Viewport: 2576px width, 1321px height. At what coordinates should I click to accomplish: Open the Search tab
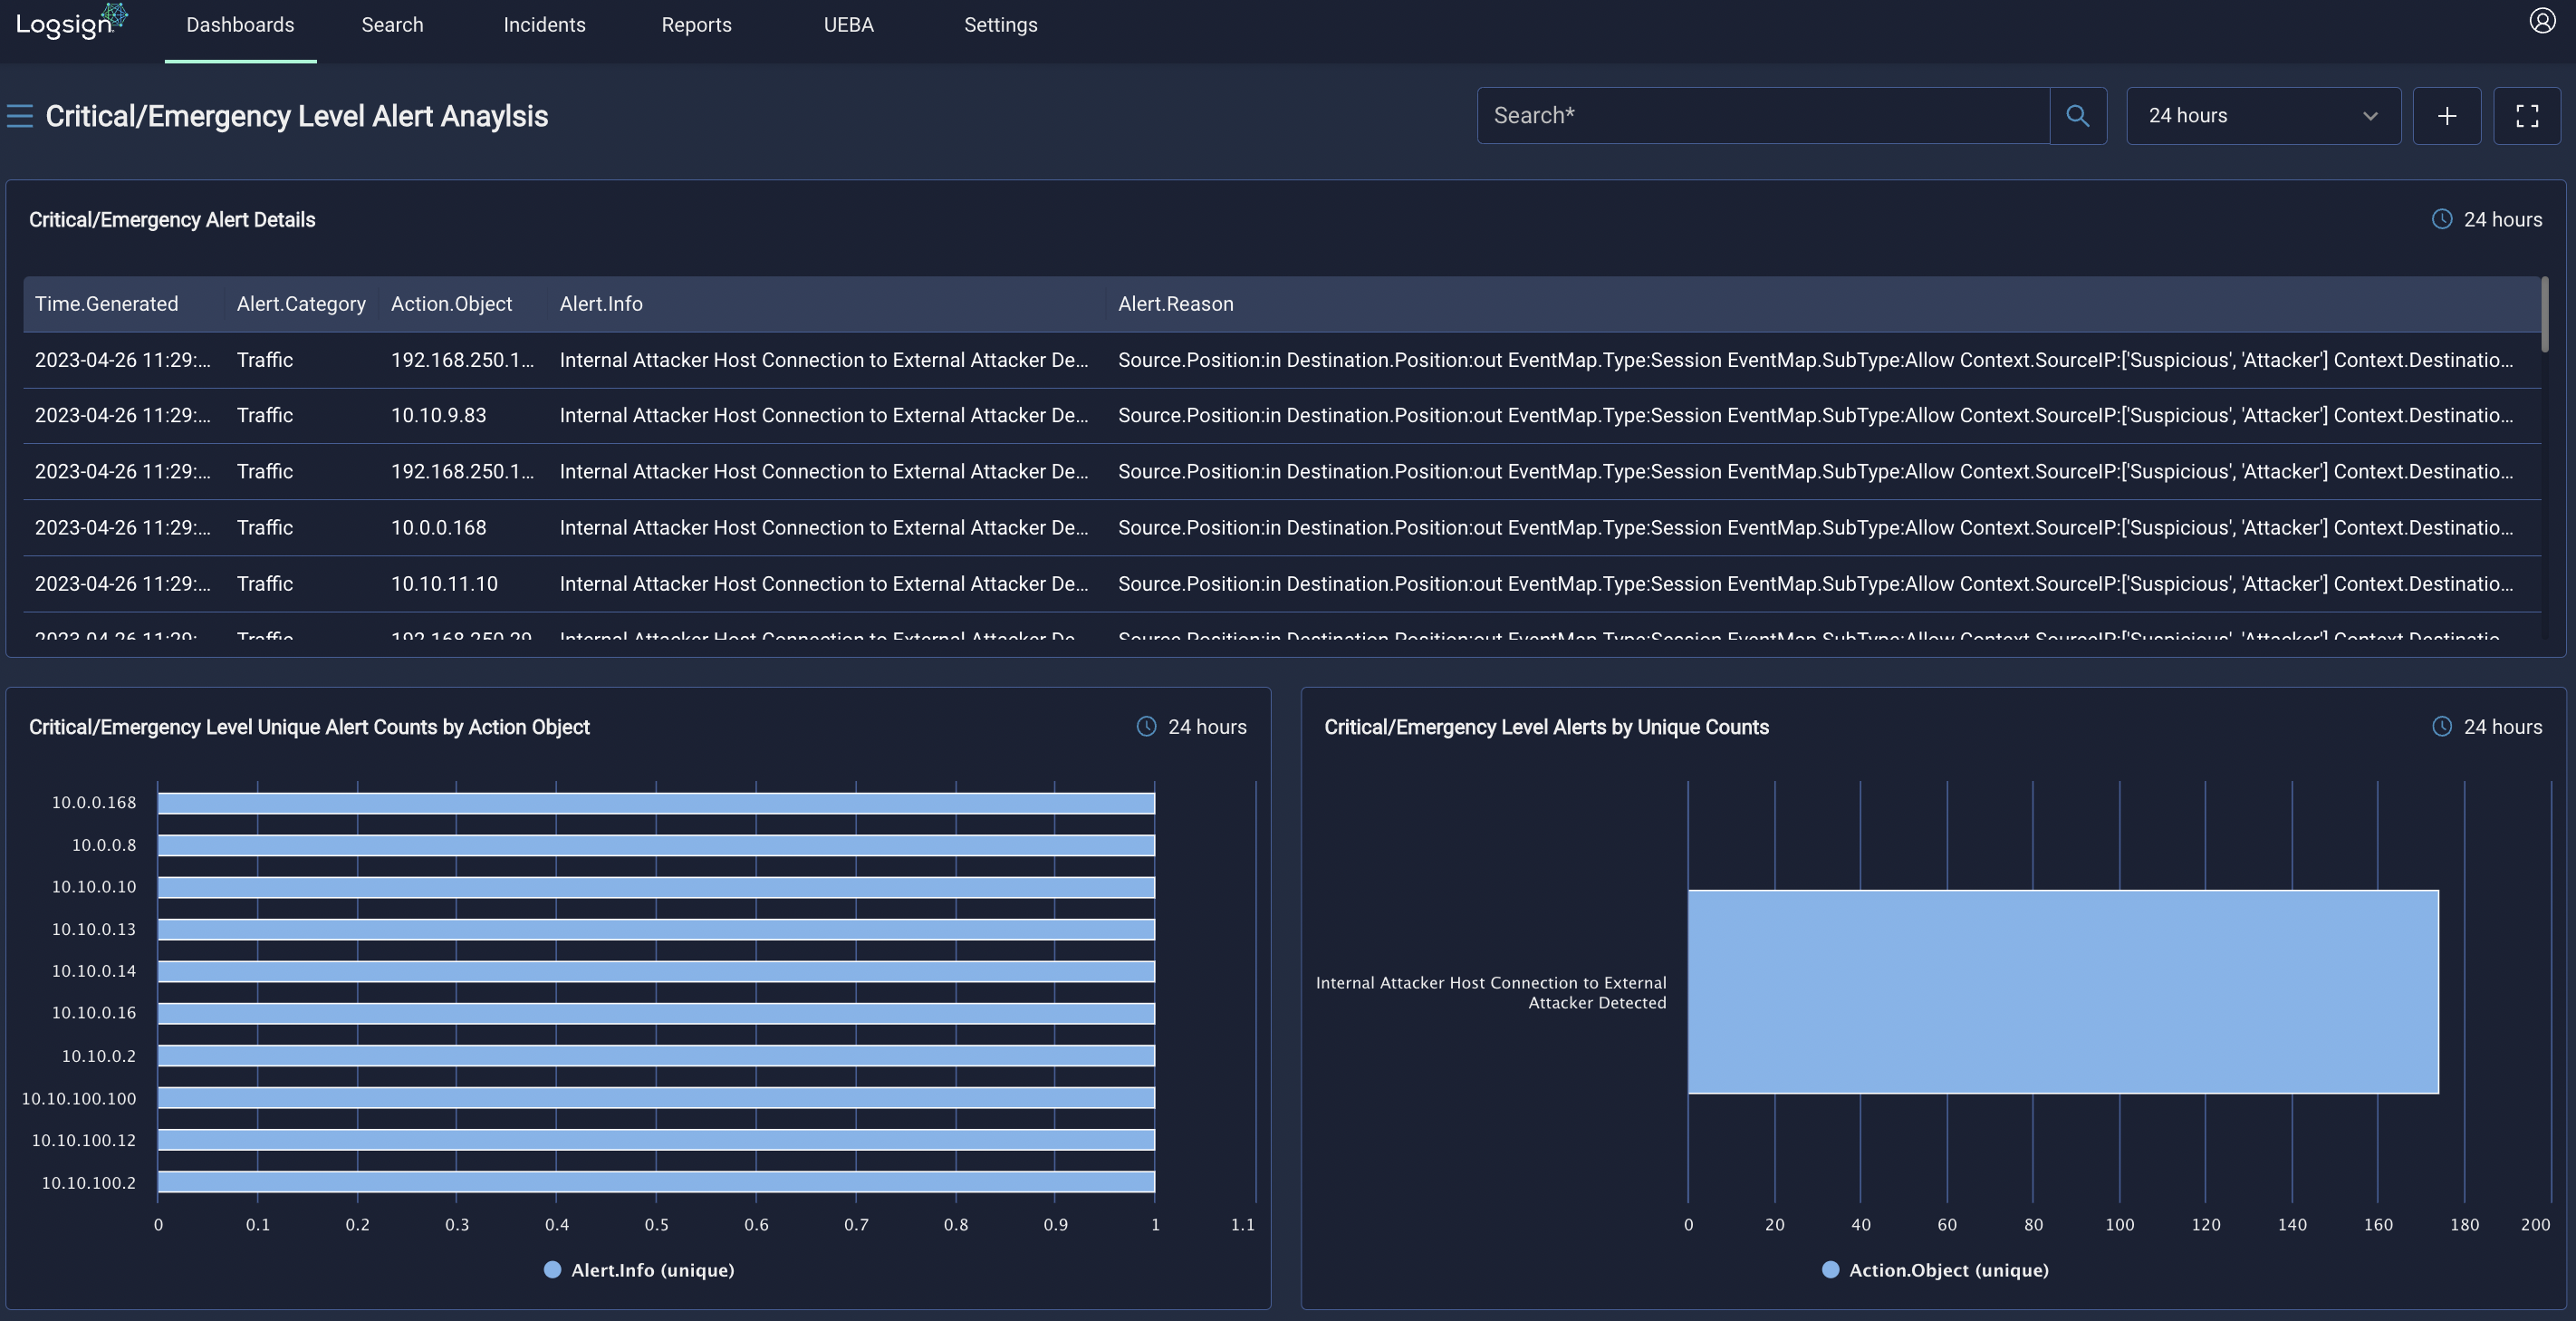pos(392,25)
